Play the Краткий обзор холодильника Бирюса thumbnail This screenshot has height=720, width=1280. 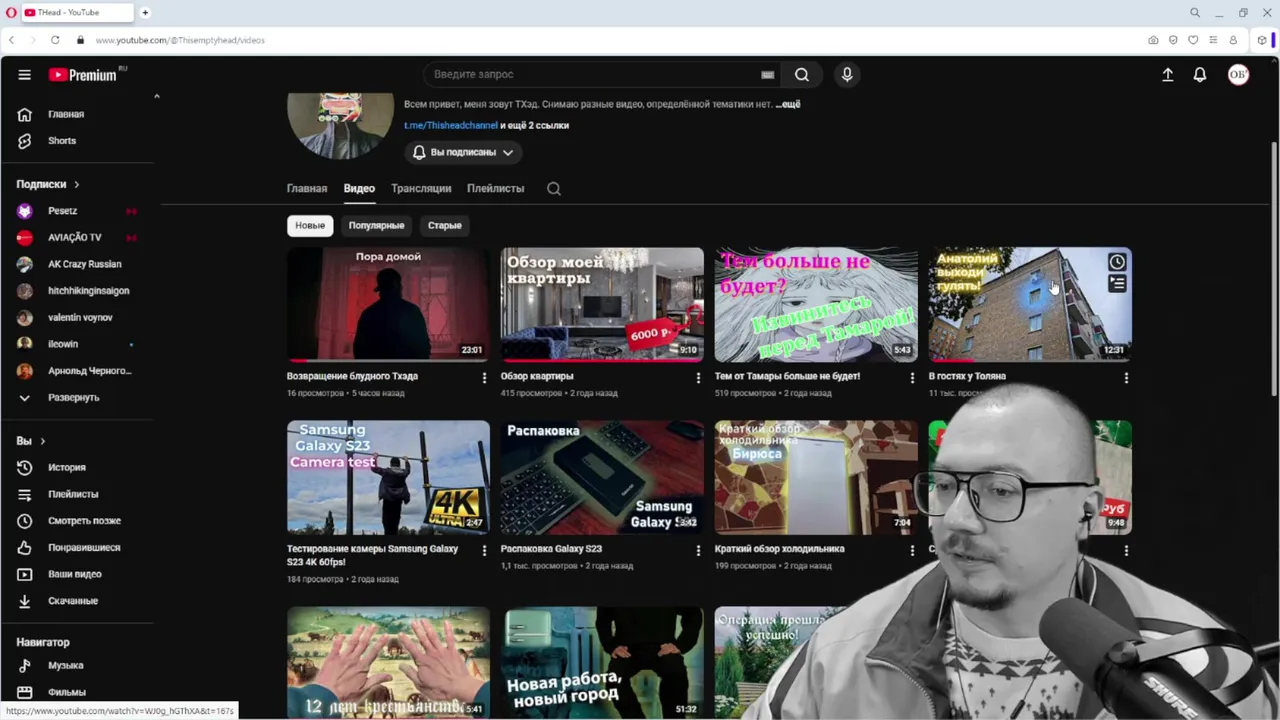coord(816,477)
